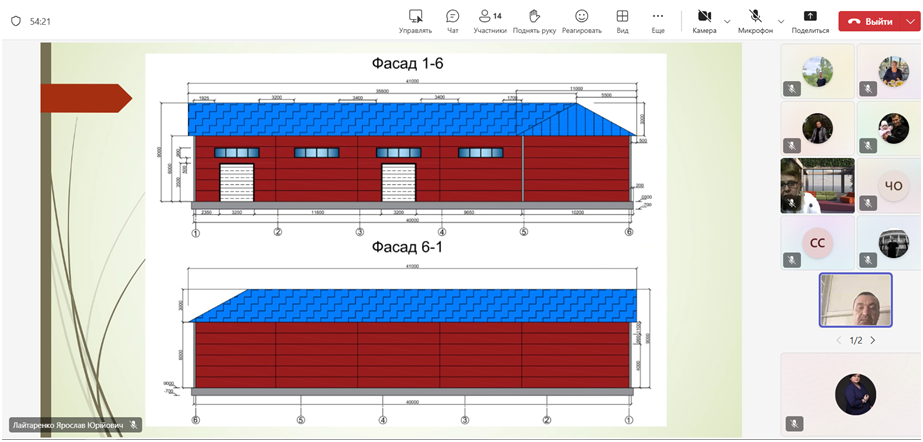Open the Управлять (Manage) control
The height and width of the screenshot is (442, 923).
415,21
